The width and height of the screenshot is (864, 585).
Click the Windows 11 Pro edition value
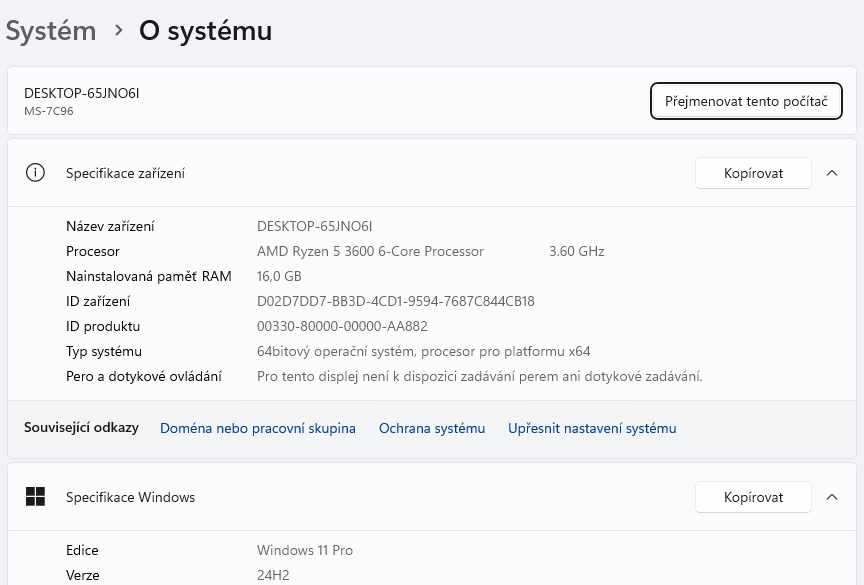pos(305,550)
